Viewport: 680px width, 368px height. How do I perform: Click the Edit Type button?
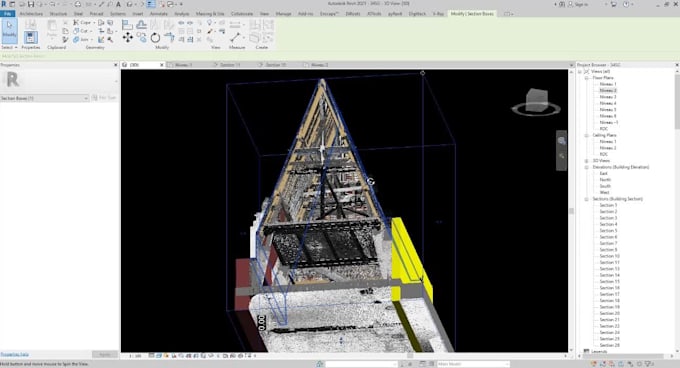tap(105, 98)
